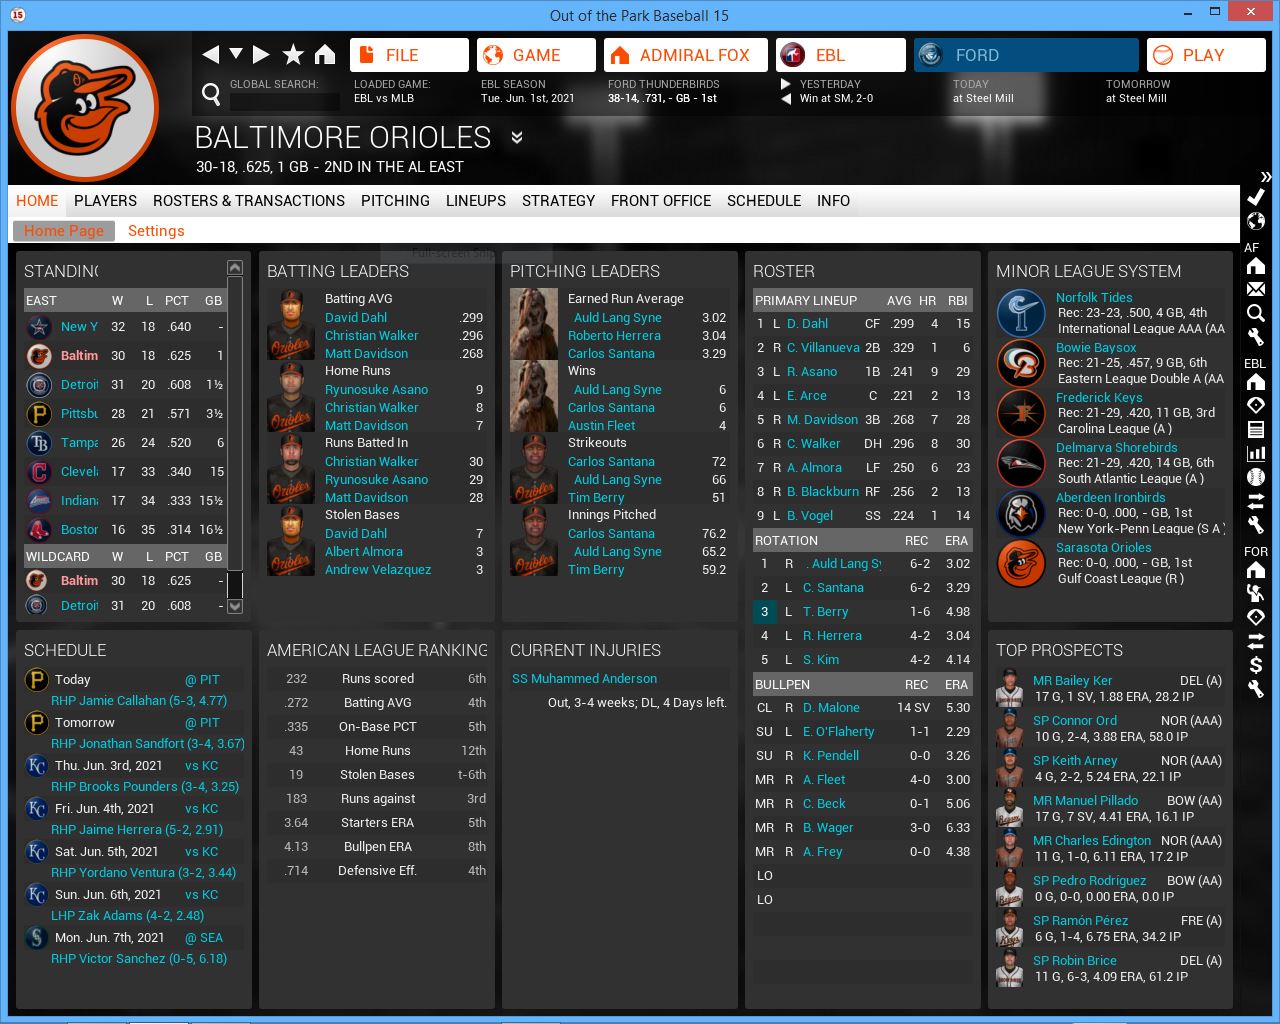Open the home icon under FOR in the sidebar
Screen dimensions: 1280x1024
coord(1256,570)
